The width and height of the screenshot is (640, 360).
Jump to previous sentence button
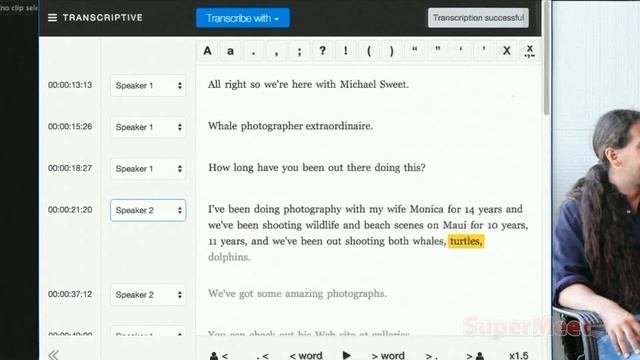click(x=262, y=356)
